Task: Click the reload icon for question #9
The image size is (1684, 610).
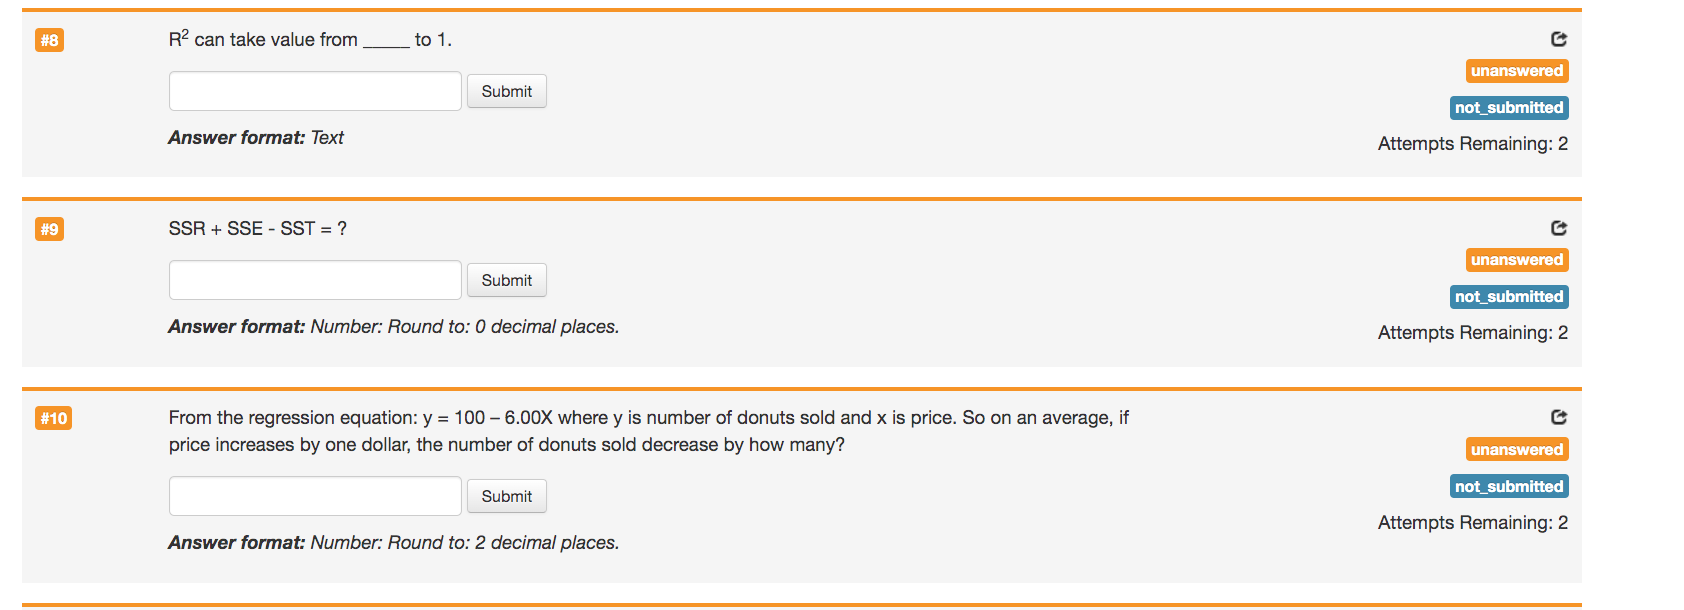Action: click(1558, 228)
